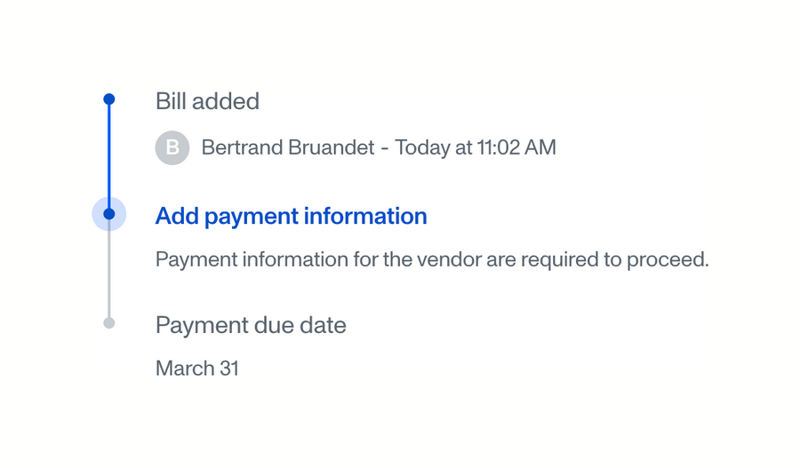Click the letter B inside the avatar
Image resolution: width=800 pixels, height=468 pixels.
[x=172, y=148]
